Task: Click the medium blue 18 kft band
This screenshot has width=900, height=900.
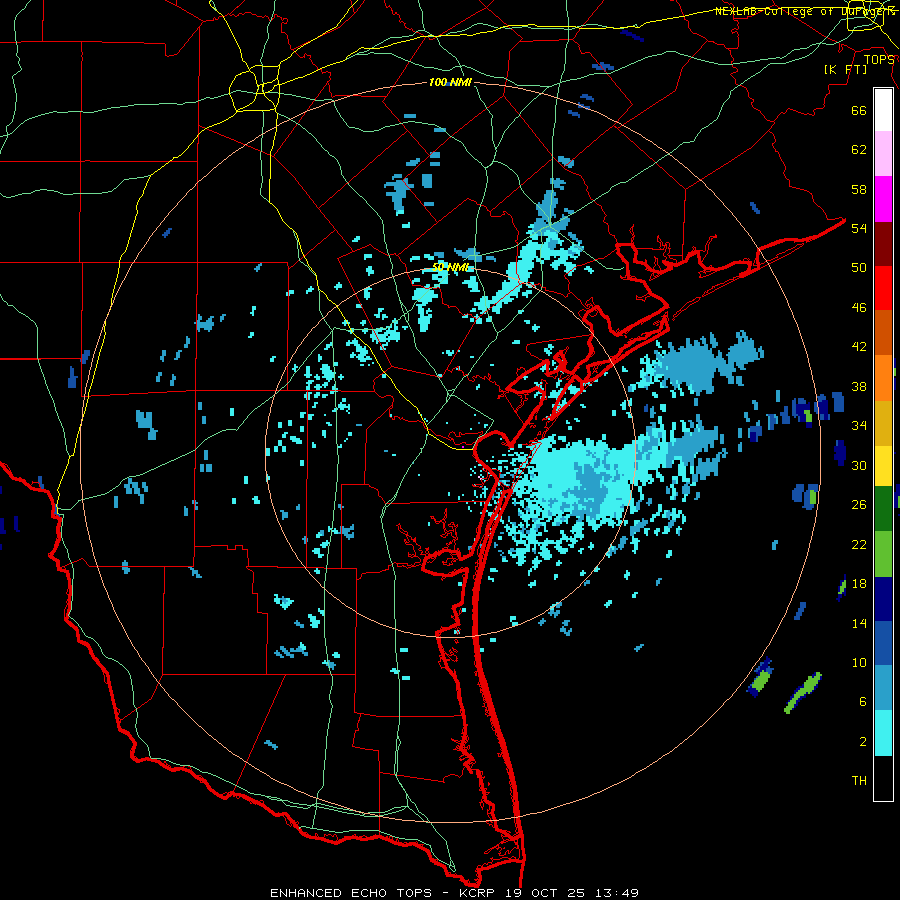Action: (x=883, y=643)
